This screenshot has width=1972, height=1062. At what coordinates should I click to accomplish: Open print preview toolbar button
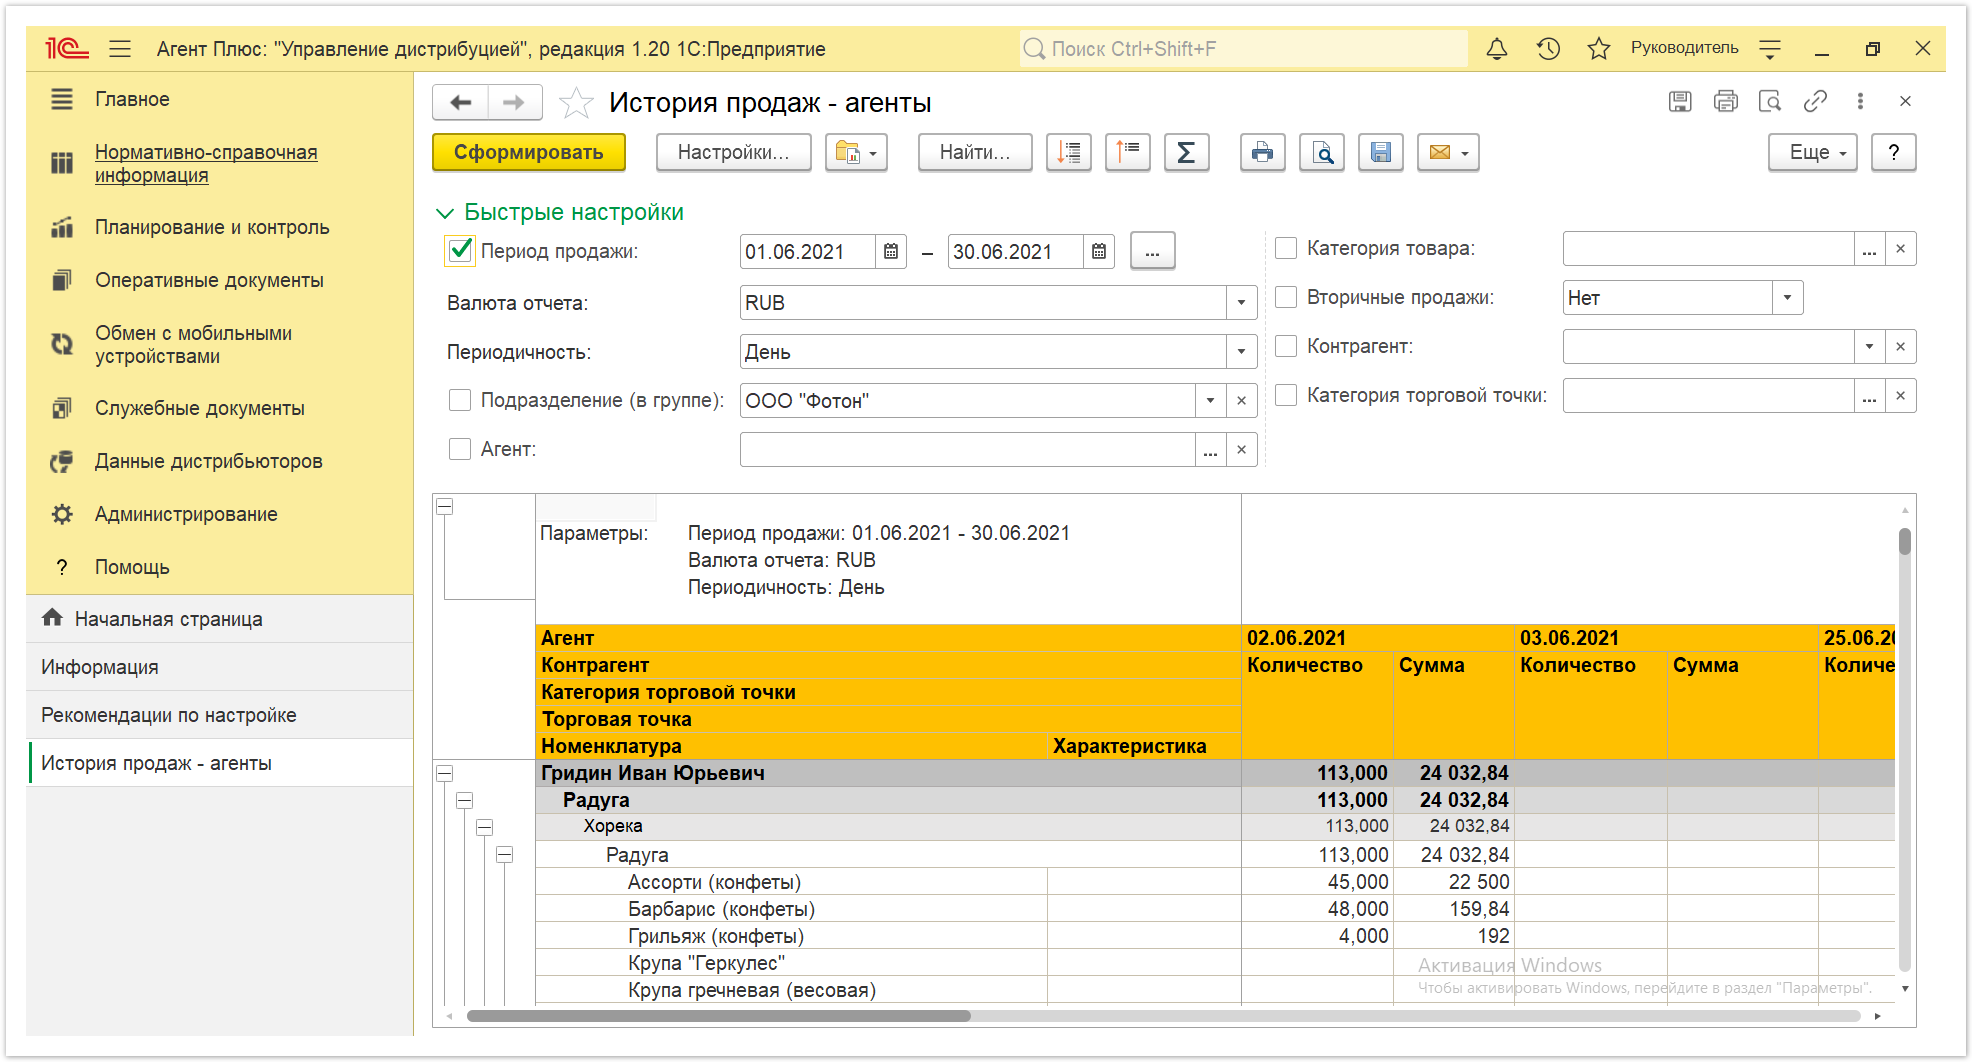tap(1322, 153)
